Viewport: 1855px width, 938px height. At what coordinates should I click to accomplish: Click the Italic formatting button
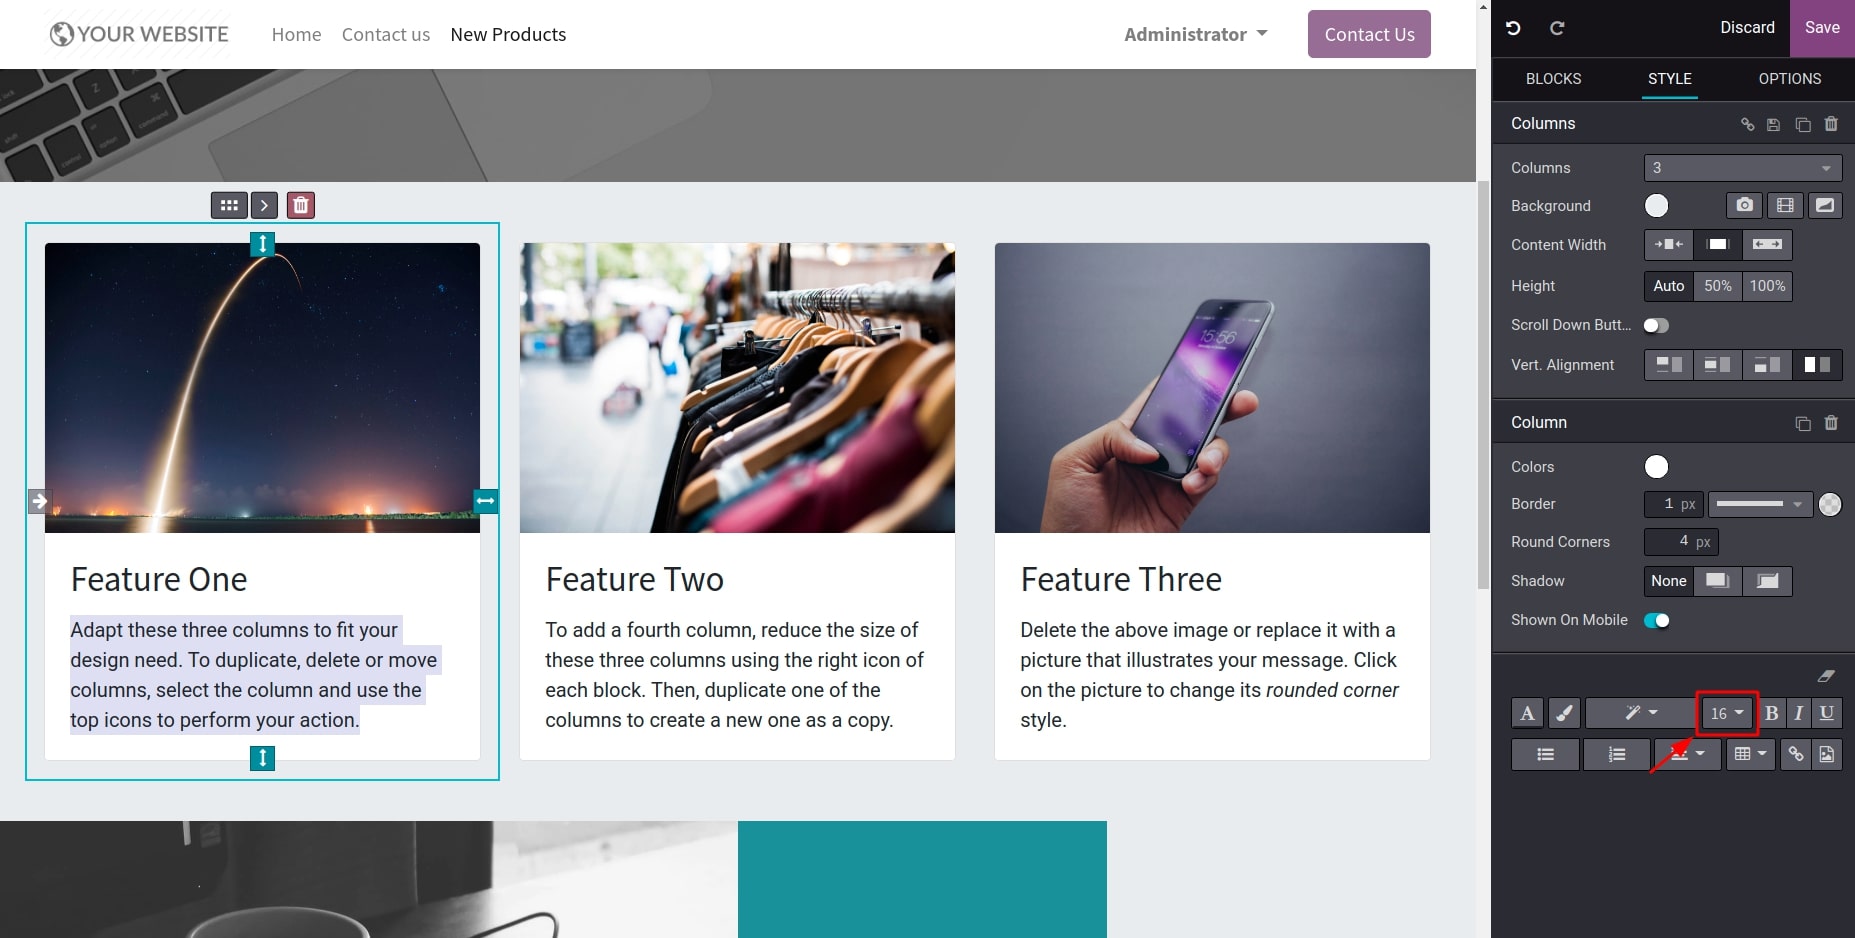[1798, 713]
